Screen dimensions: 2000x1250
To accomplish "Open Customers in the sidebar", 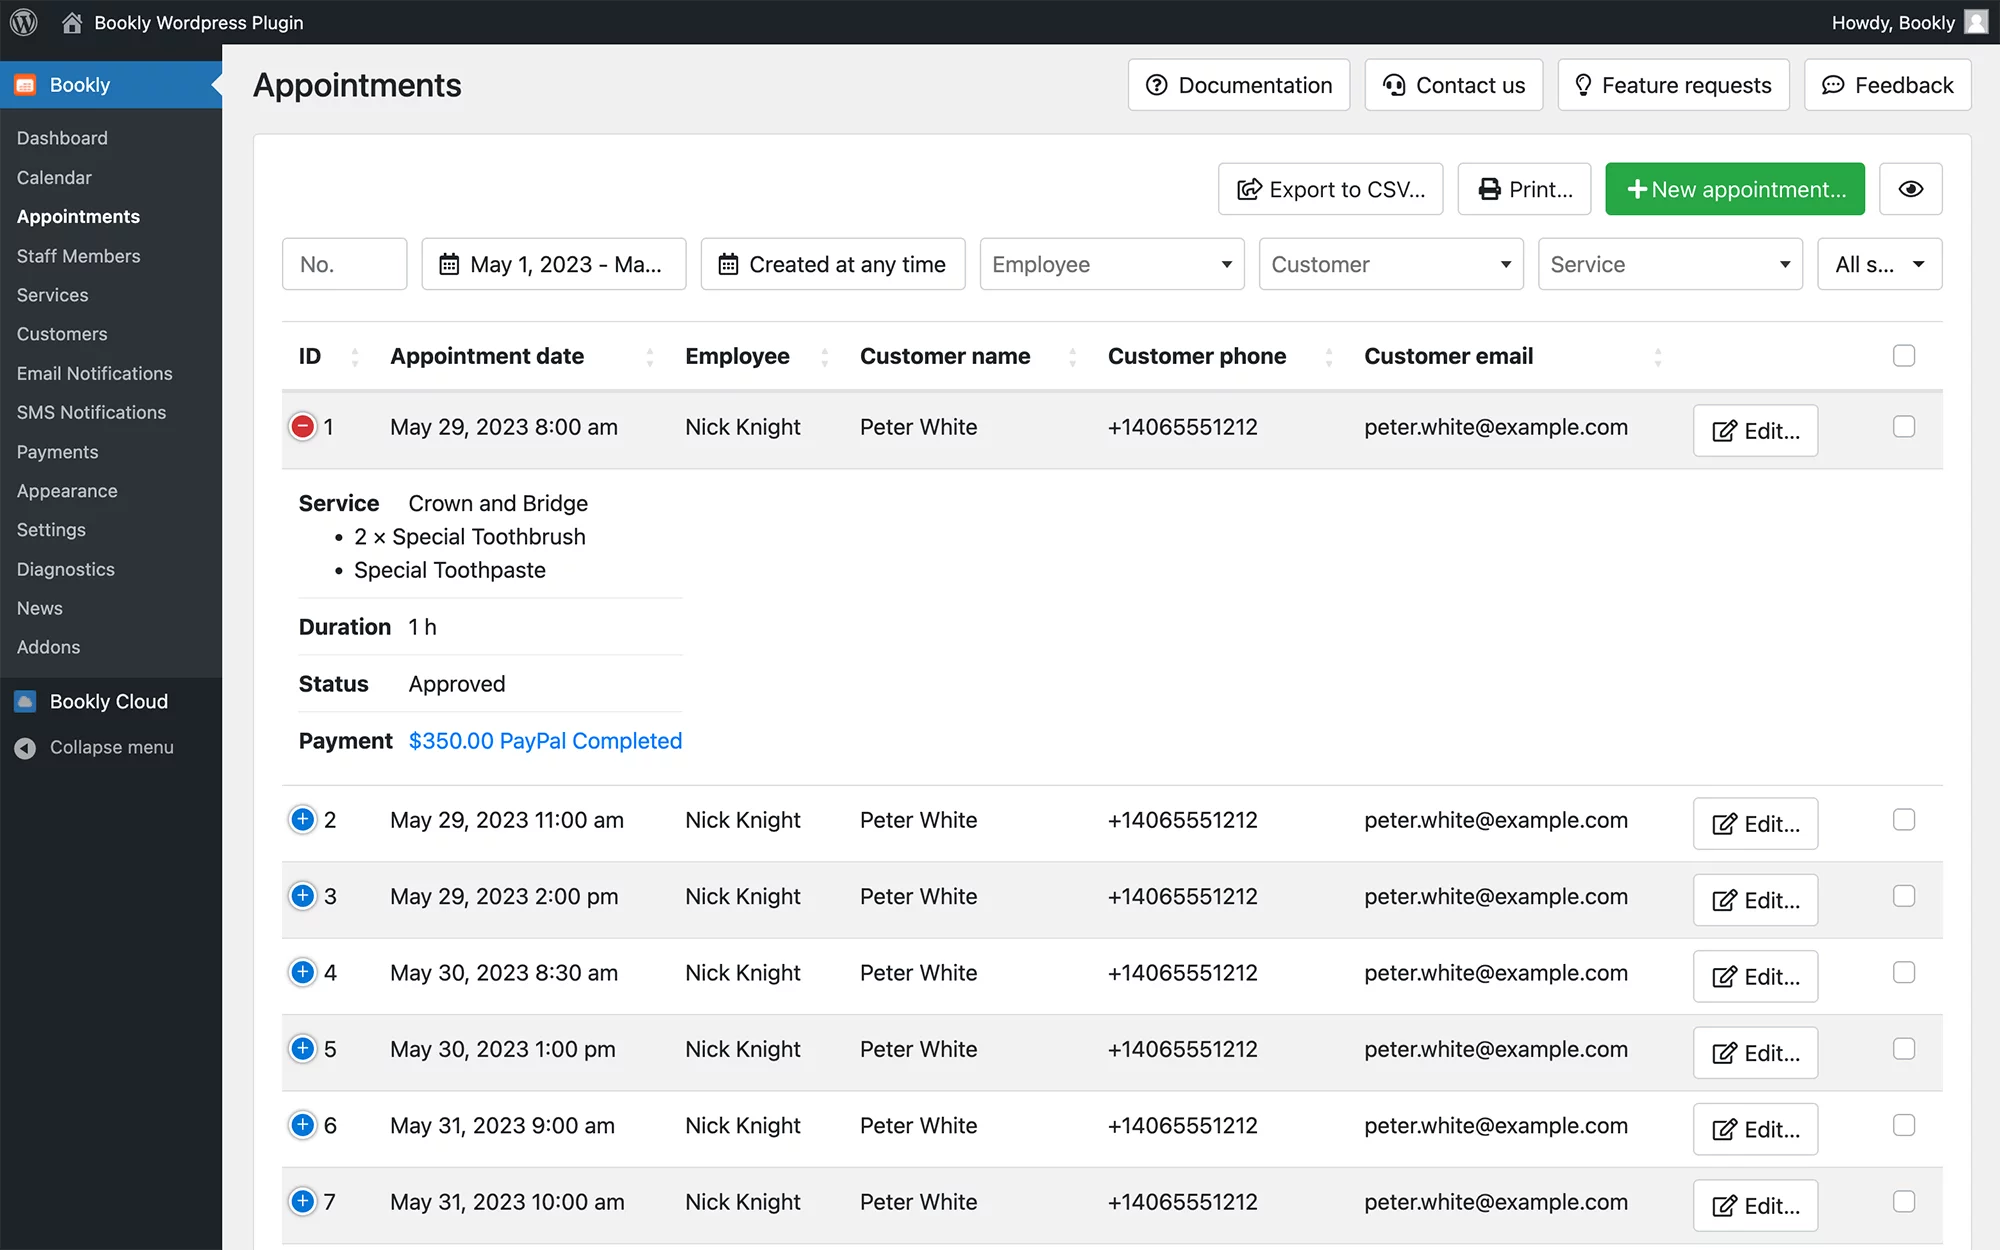I will tap(62, 334).
